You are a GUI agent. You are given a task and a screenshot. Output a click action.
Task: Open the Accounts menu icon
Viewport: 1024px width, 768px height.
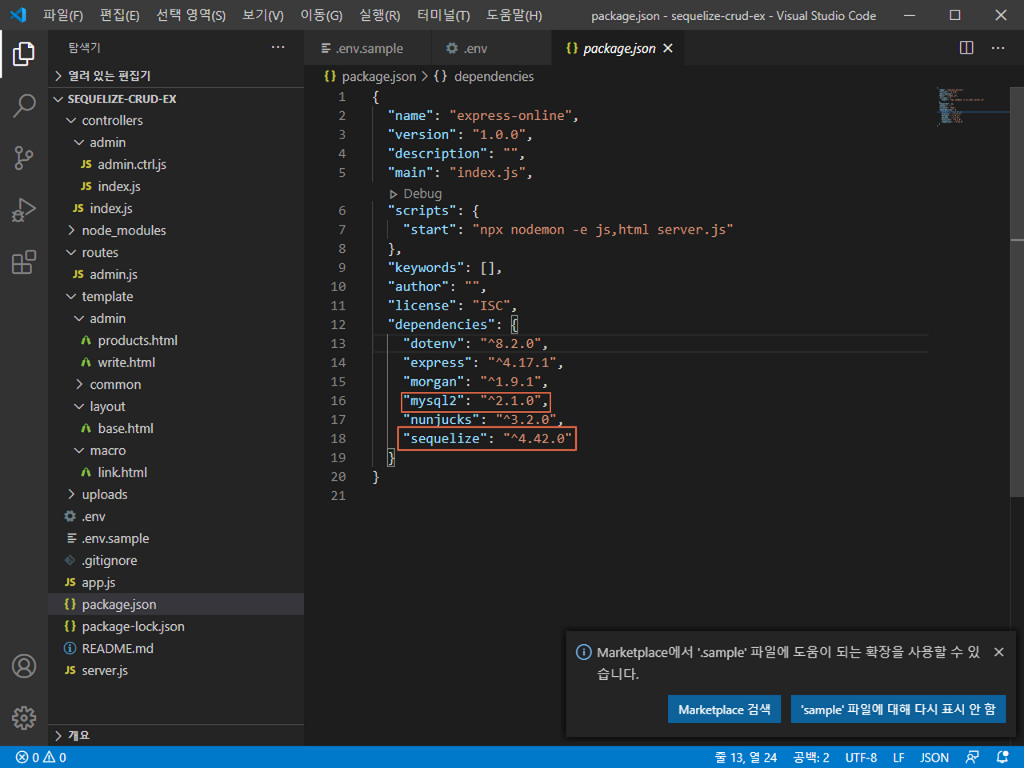(x=24, y=666)
